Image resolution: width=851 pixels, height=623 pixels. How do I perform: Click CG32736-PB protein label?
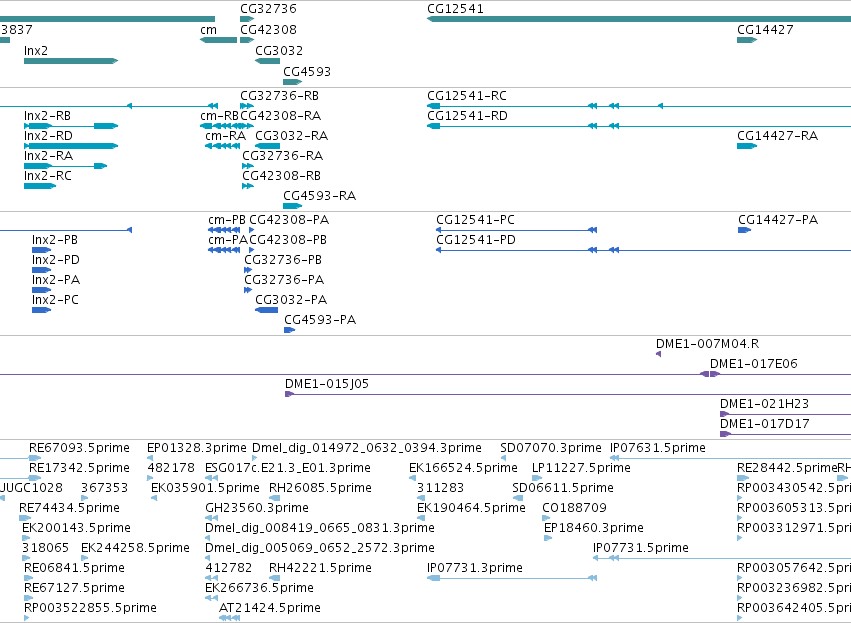(x=283, y=260)
